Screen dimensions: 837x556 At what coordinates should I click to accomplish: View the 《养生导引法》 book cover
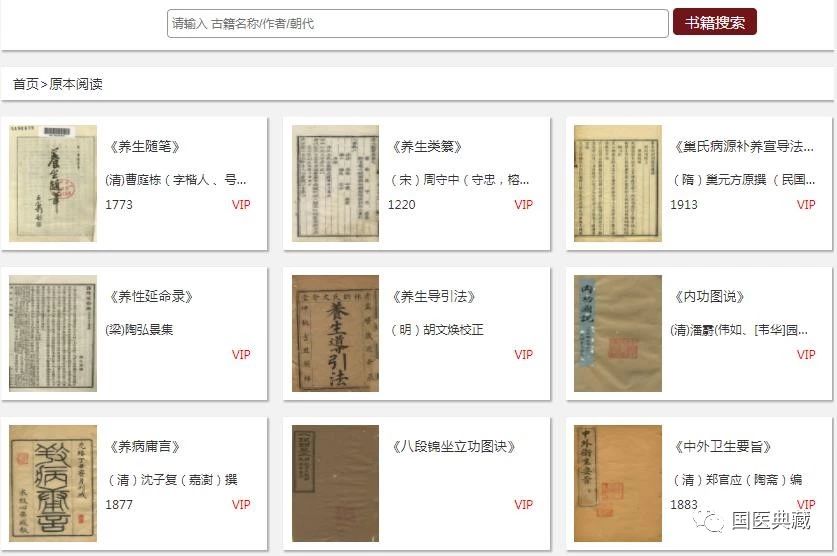click(x=335, y=333)
